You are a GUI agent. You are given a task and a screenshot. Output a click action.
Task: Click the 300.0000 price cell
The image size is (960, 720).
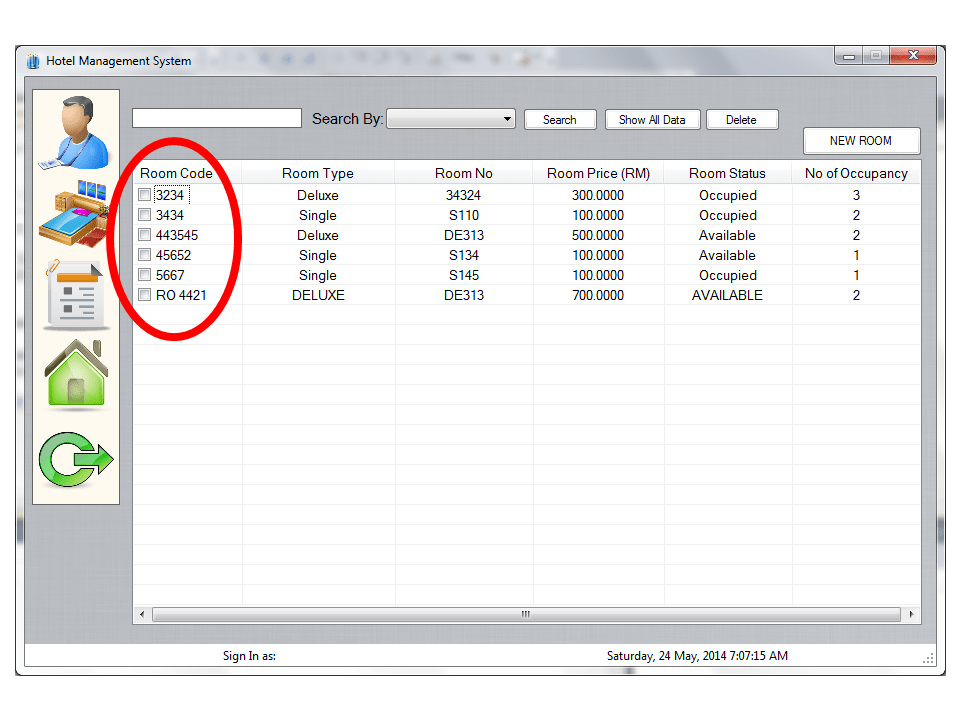598,195
